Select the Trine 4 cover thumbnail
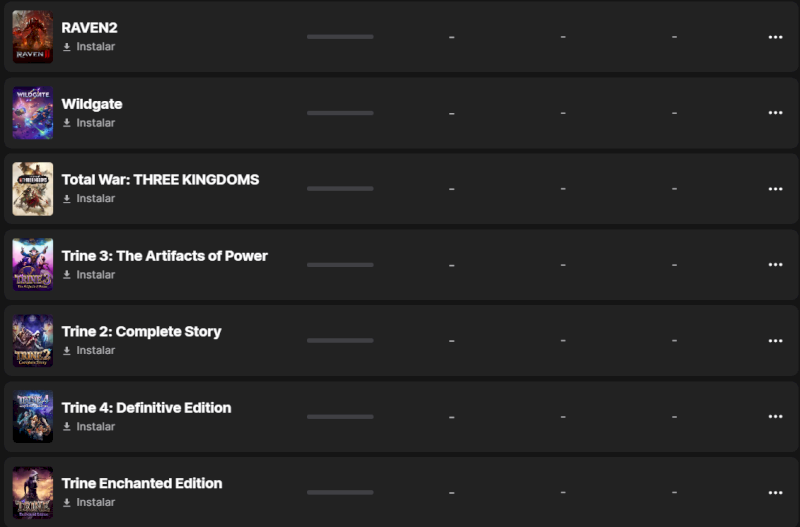 coord(32,417)
